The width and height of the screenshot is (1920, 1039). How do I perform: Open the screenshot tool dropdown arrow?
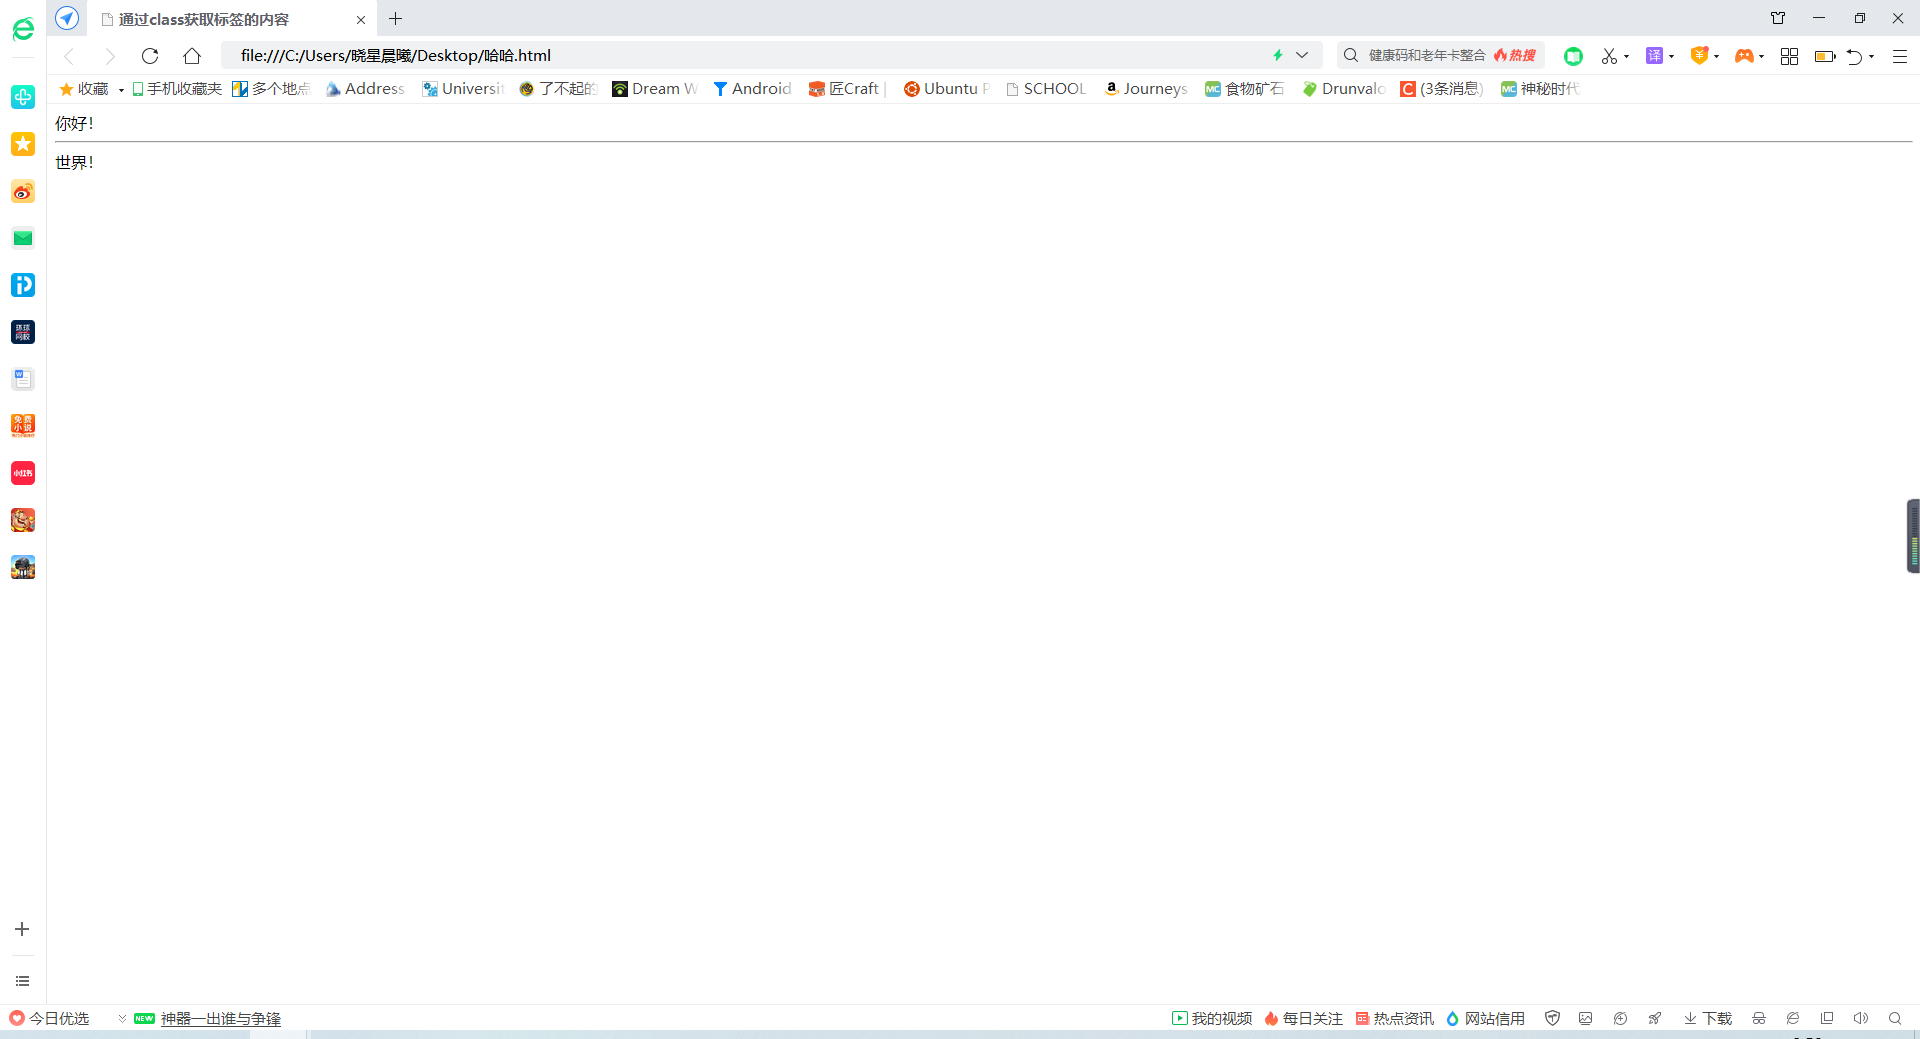[x=1627, y=57]
